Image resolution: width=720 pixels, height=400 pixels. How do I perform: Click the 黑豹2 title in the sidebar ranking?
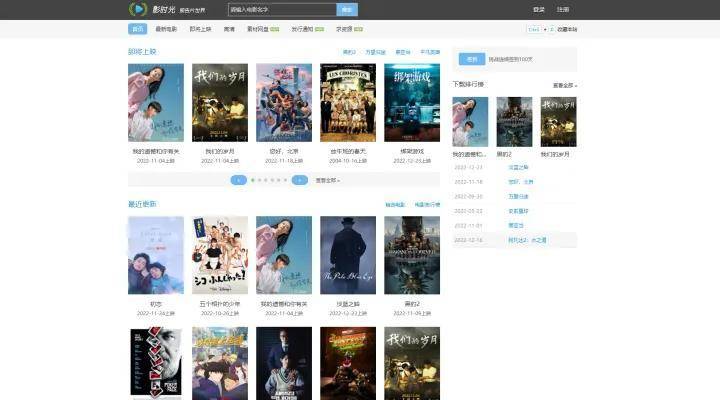(x=504, y=154)
